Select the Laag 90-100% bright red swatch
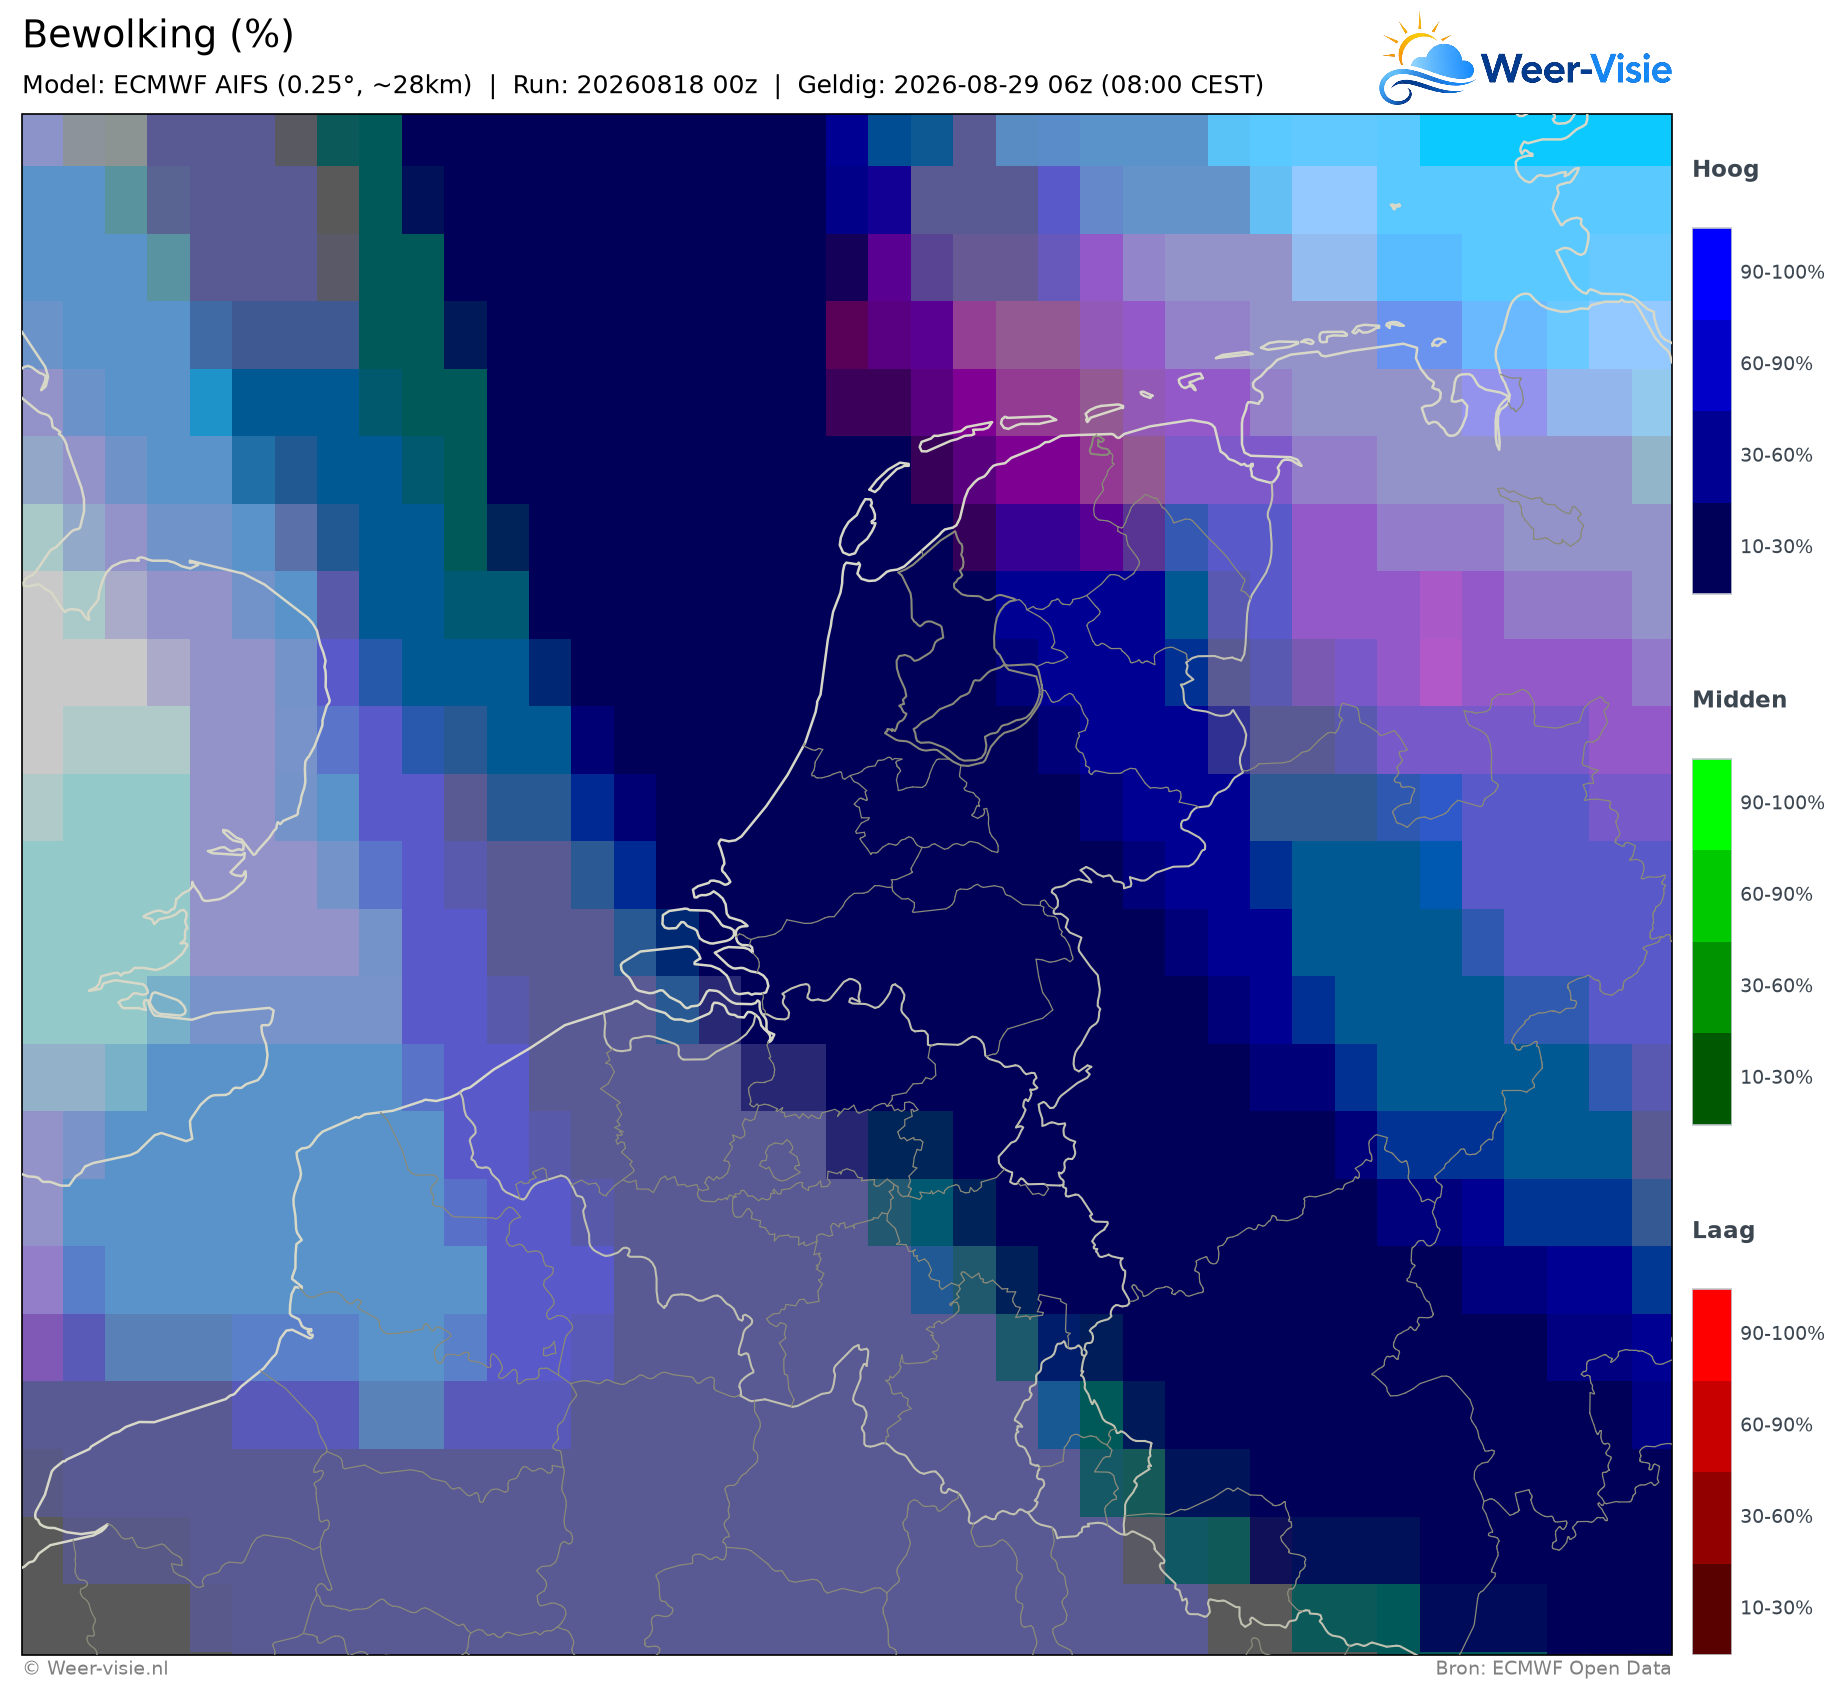 tap(1711, 1336)
